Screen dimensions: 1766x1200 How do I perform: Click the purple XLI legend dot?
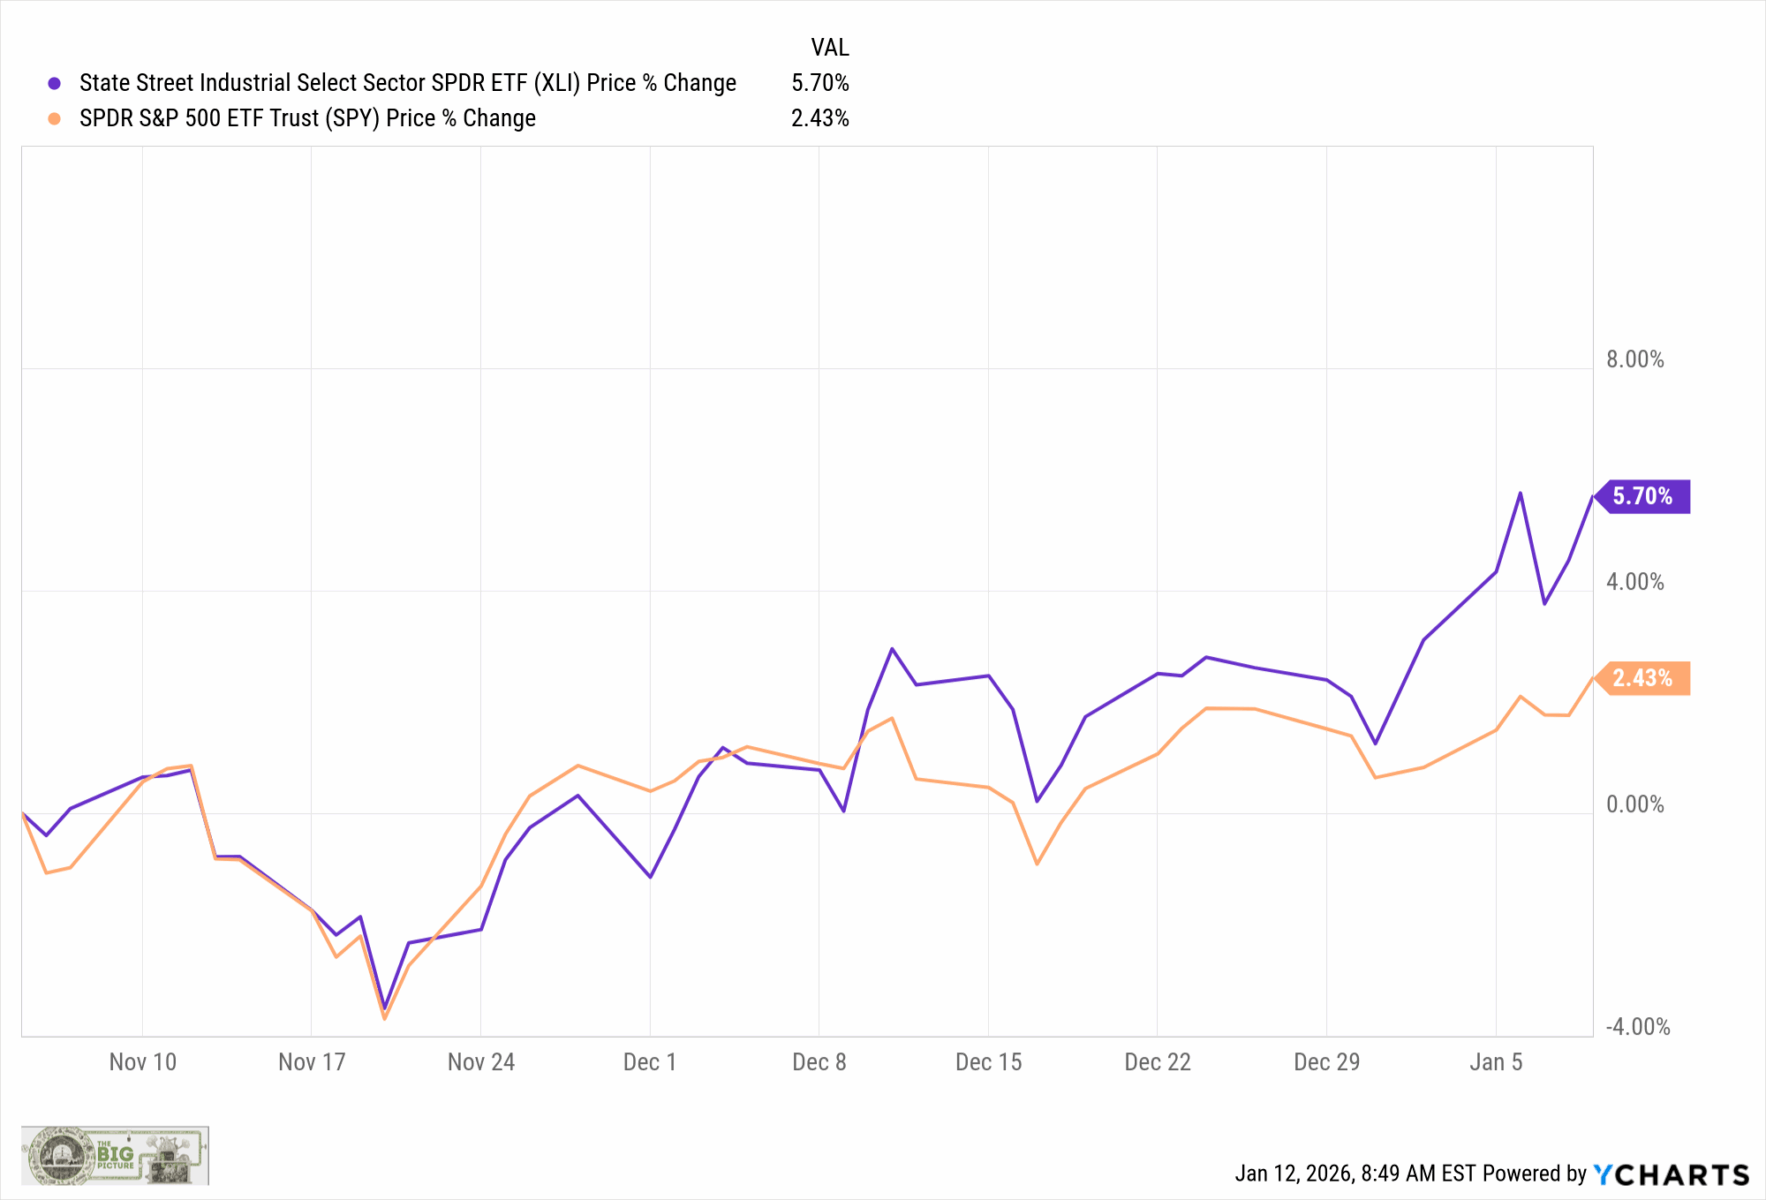pos(55,83)
